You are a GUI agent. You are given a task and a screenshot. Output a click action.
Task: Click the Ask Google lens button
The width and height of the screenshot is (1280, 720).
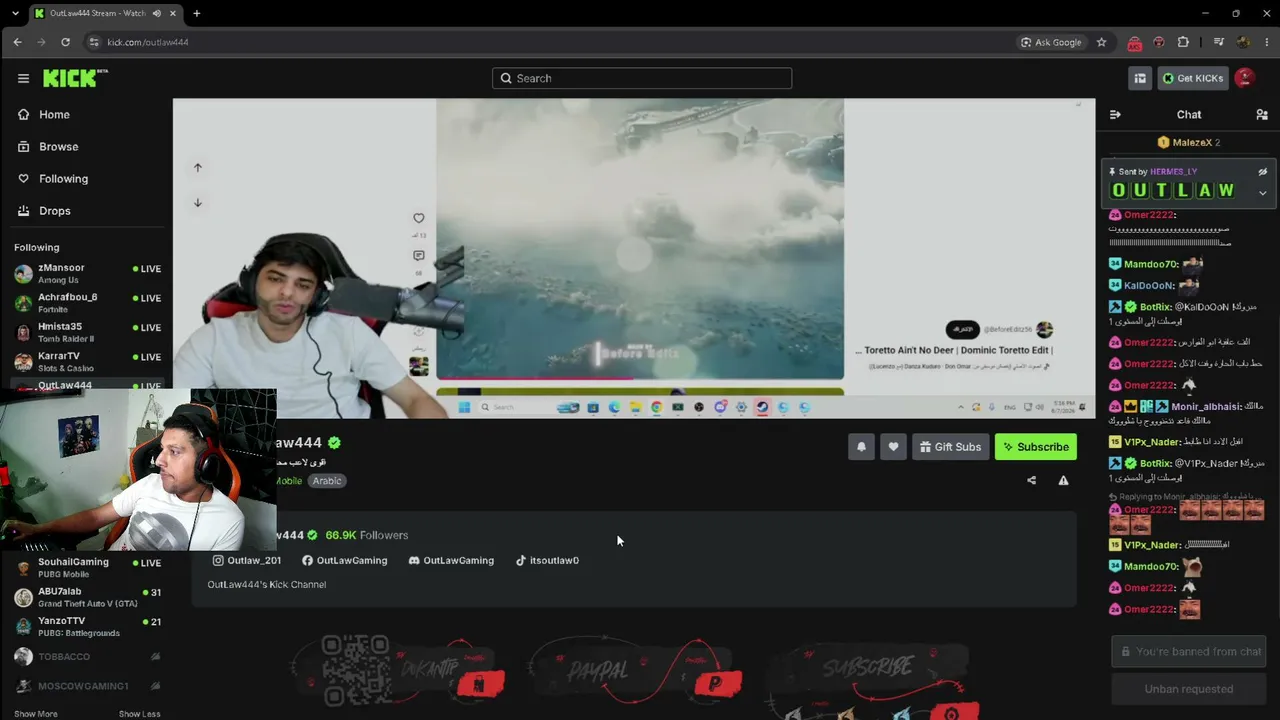[x=1051, y=42]
